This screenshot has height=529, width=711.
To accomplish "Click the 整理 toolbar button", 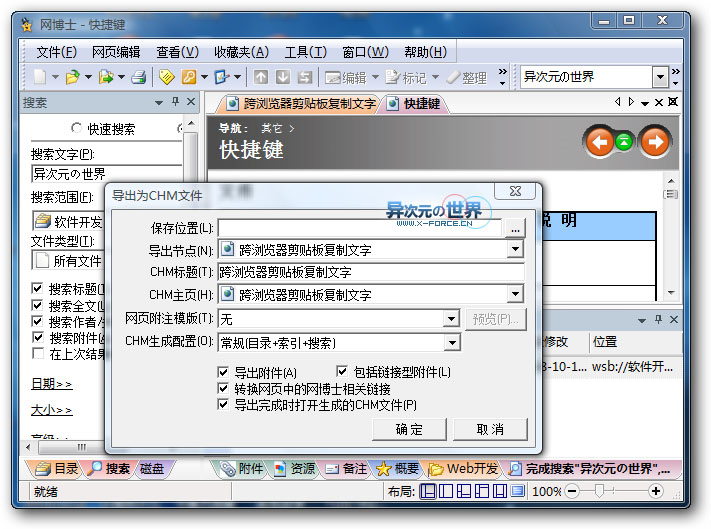I will (x=467, y=78).
